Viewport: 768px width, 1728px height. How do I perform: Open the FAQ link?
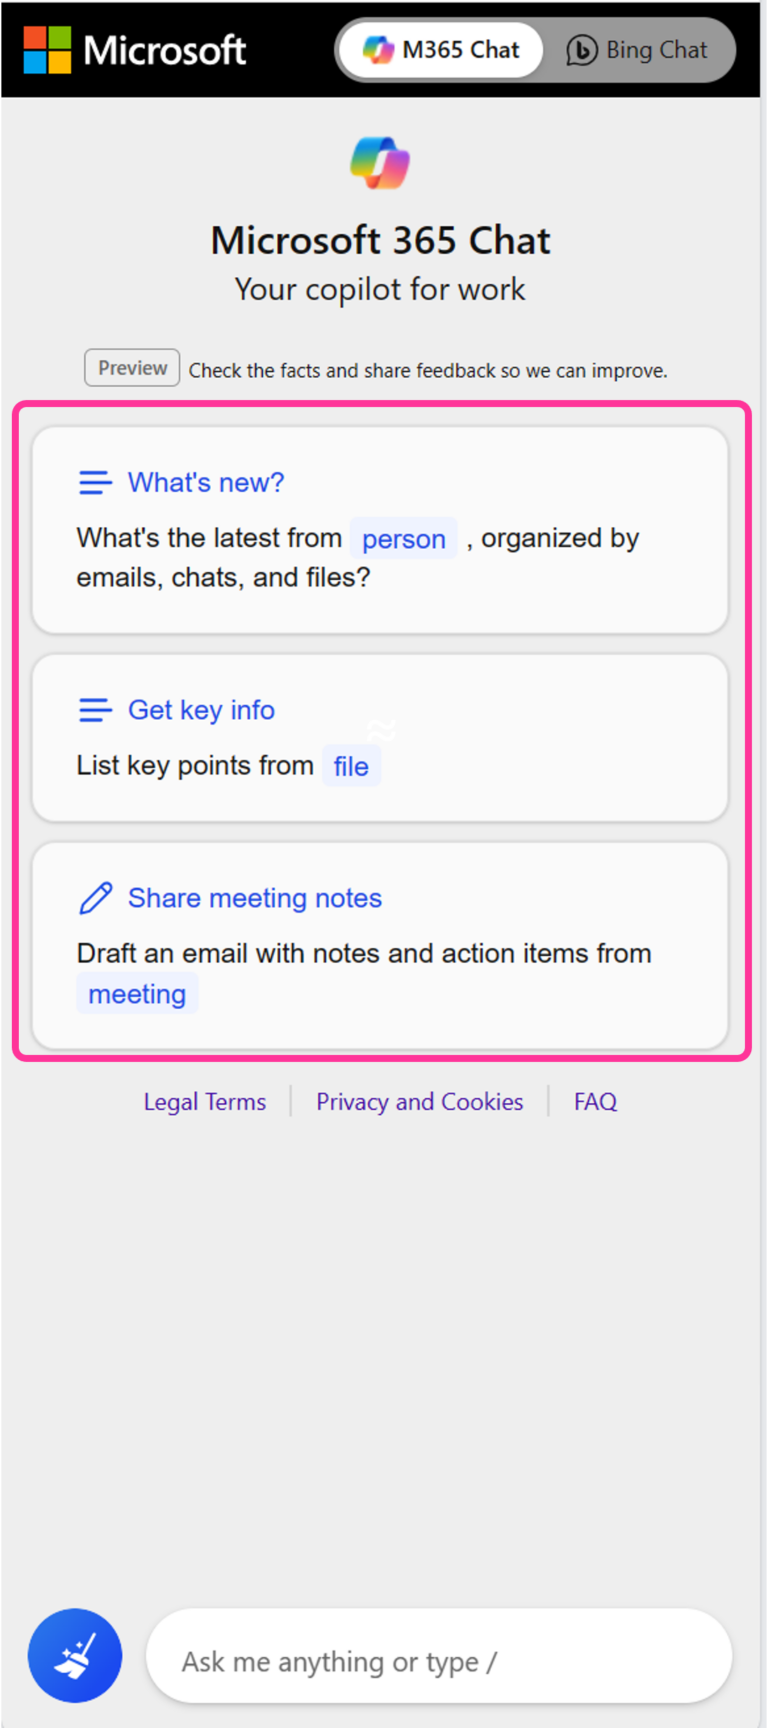click(595, 1101)
